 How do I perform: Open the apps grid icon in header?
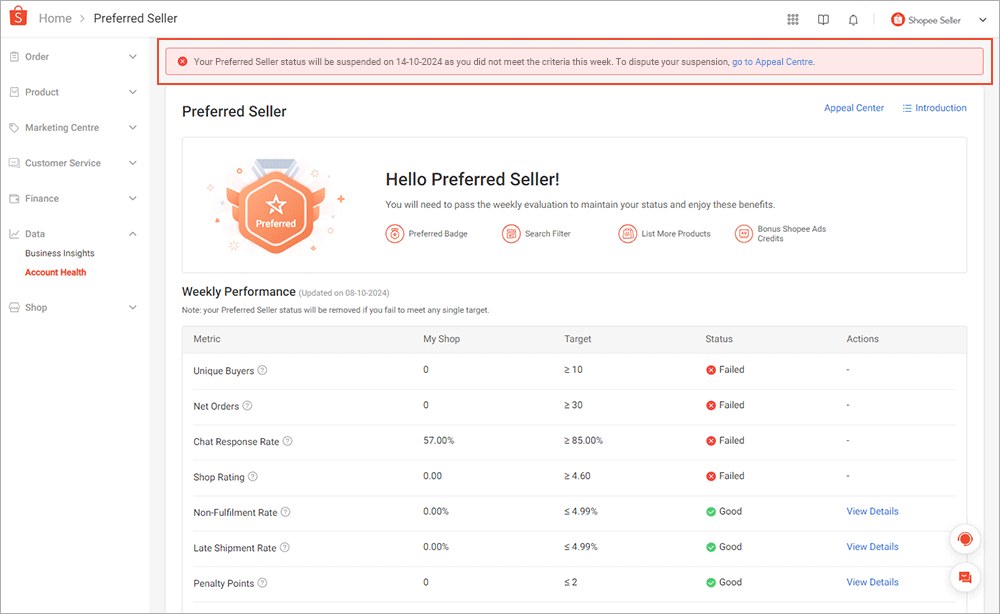coord(792,18)
